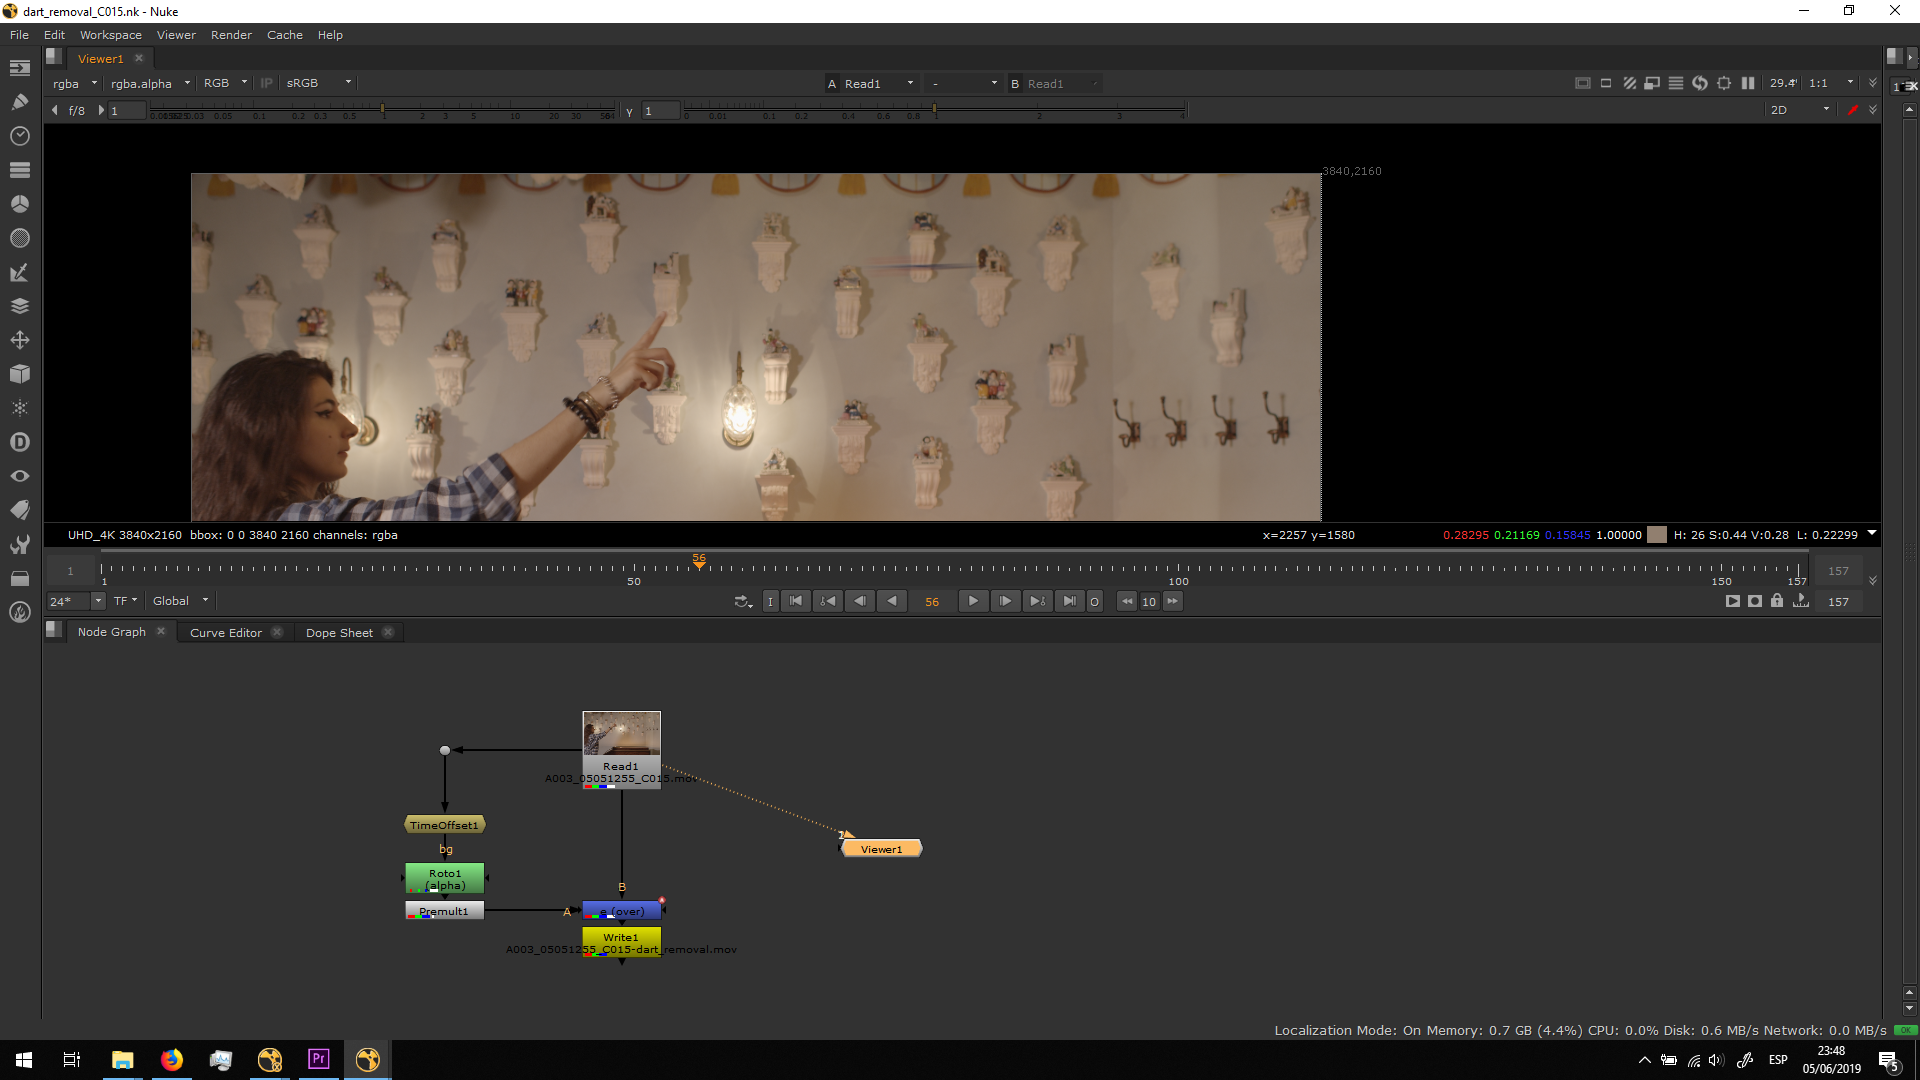Click the sampled pixel colour swatch
This screenshot has width=1920, height=1080.
pyautogui.click(x=1657, y=535)
